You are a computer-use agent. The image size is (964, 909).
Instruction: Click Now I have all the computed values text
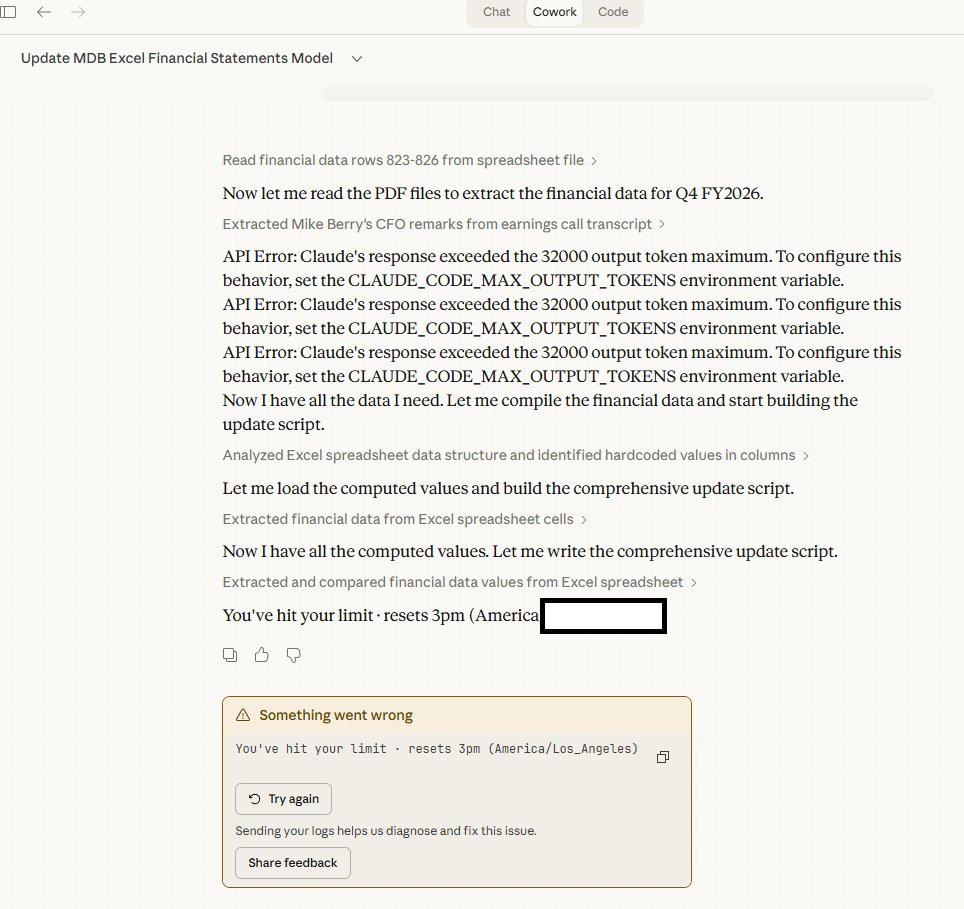point(530,551)
